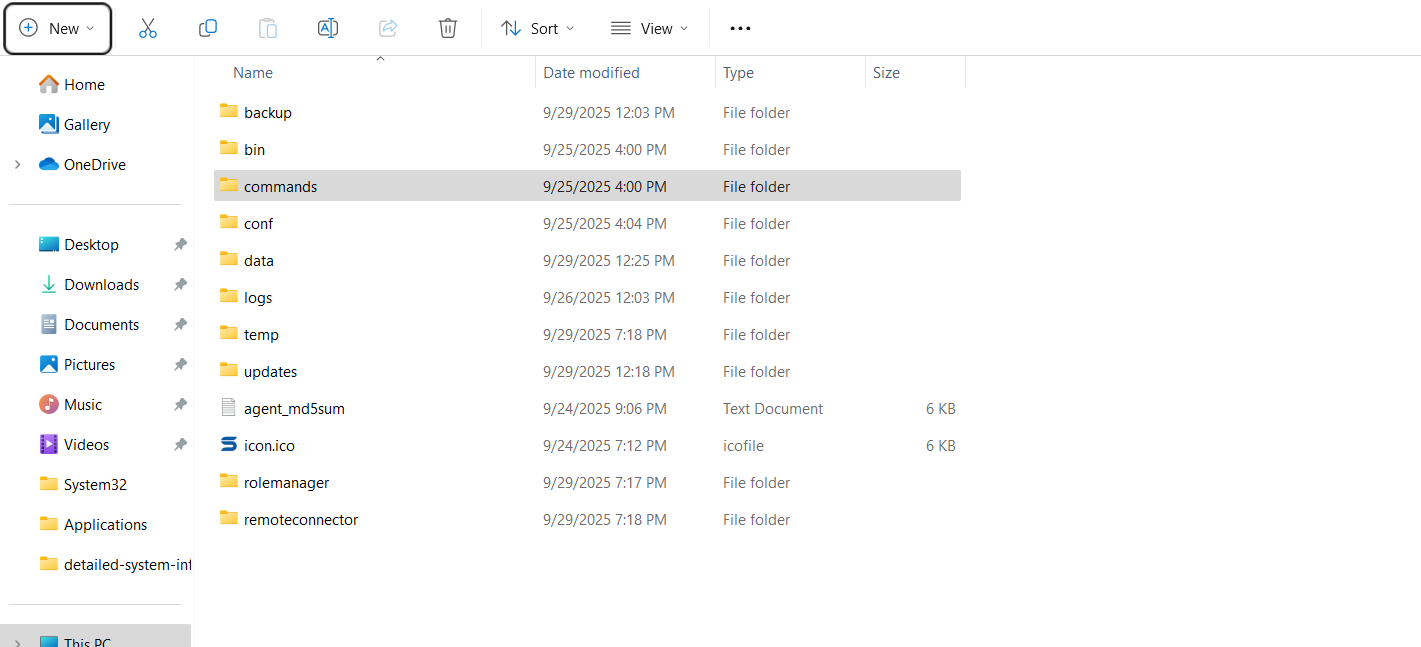
Task: Open the Sort dropdown menu
Action: [538, 28]
